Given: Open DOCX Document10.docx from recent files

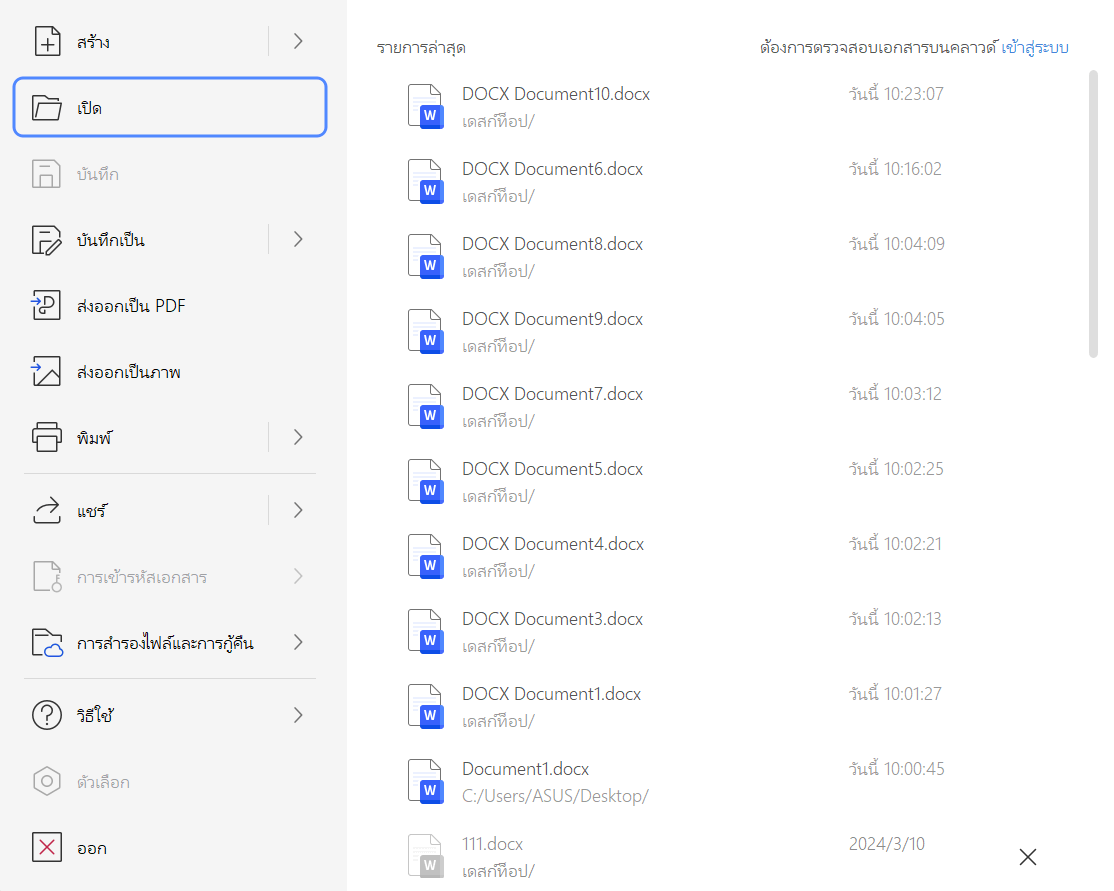Looking at the screenshot, I should [x=554, y=93].
